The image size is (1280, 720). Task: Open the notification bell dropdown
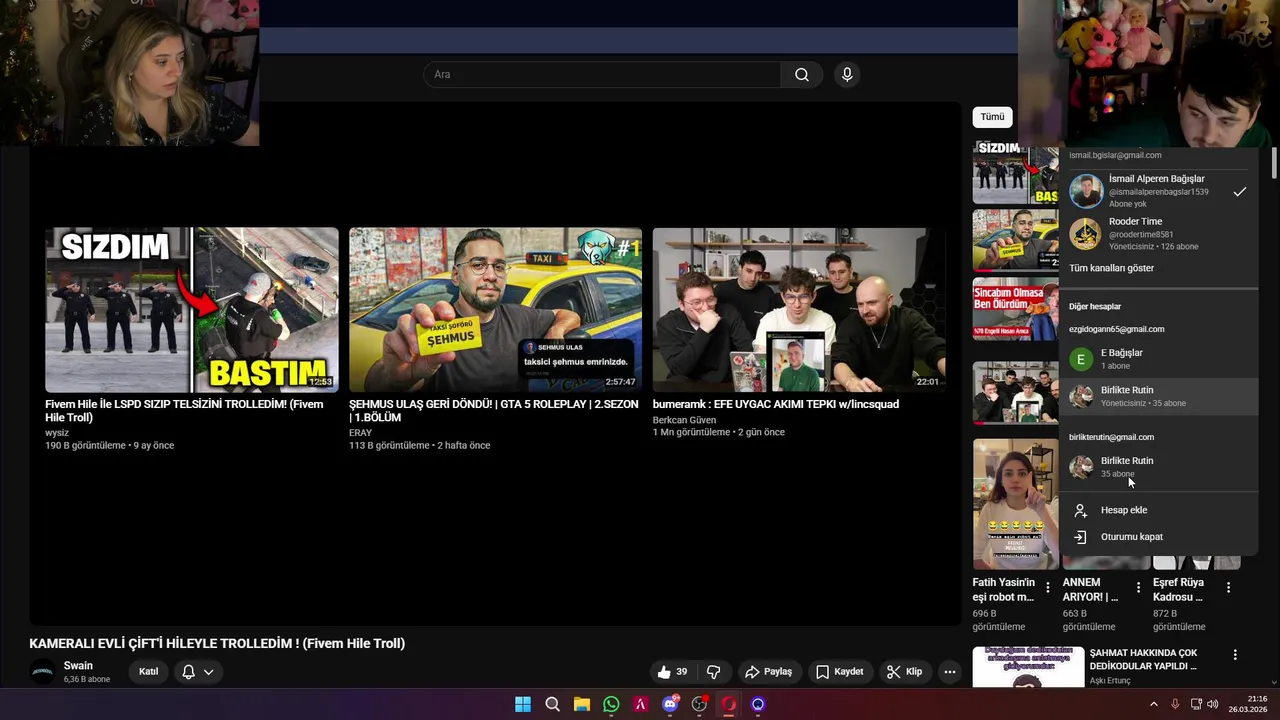198,672
